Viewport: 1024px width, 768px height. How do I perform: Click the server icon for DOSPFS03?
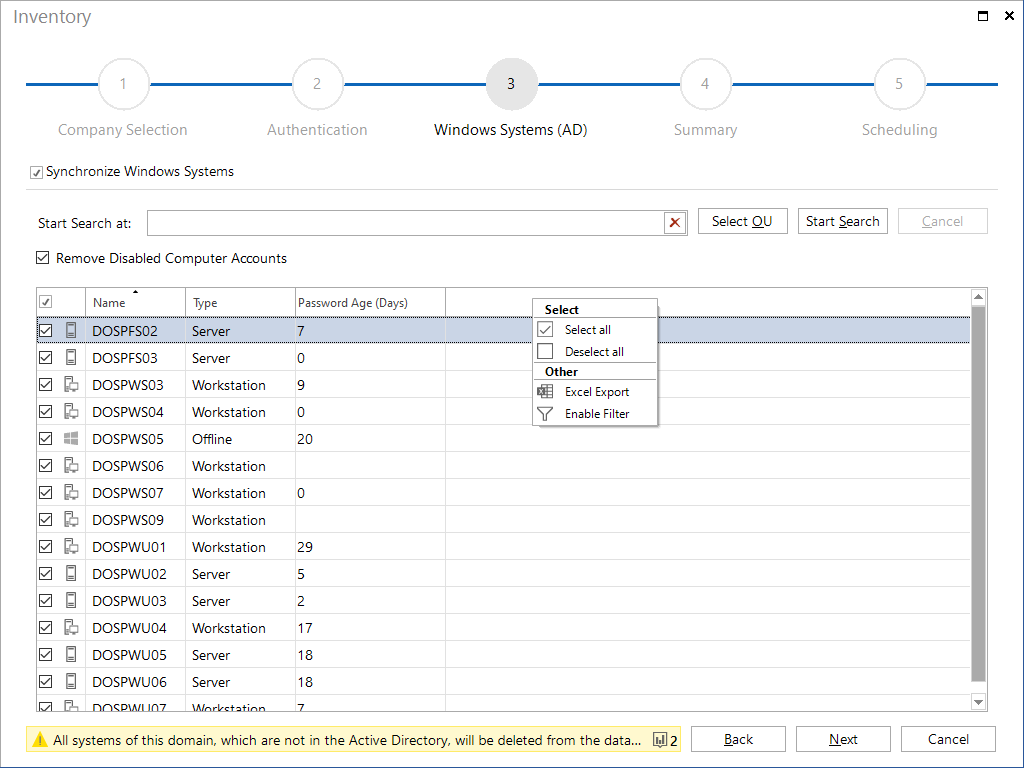tap(71, 357)
